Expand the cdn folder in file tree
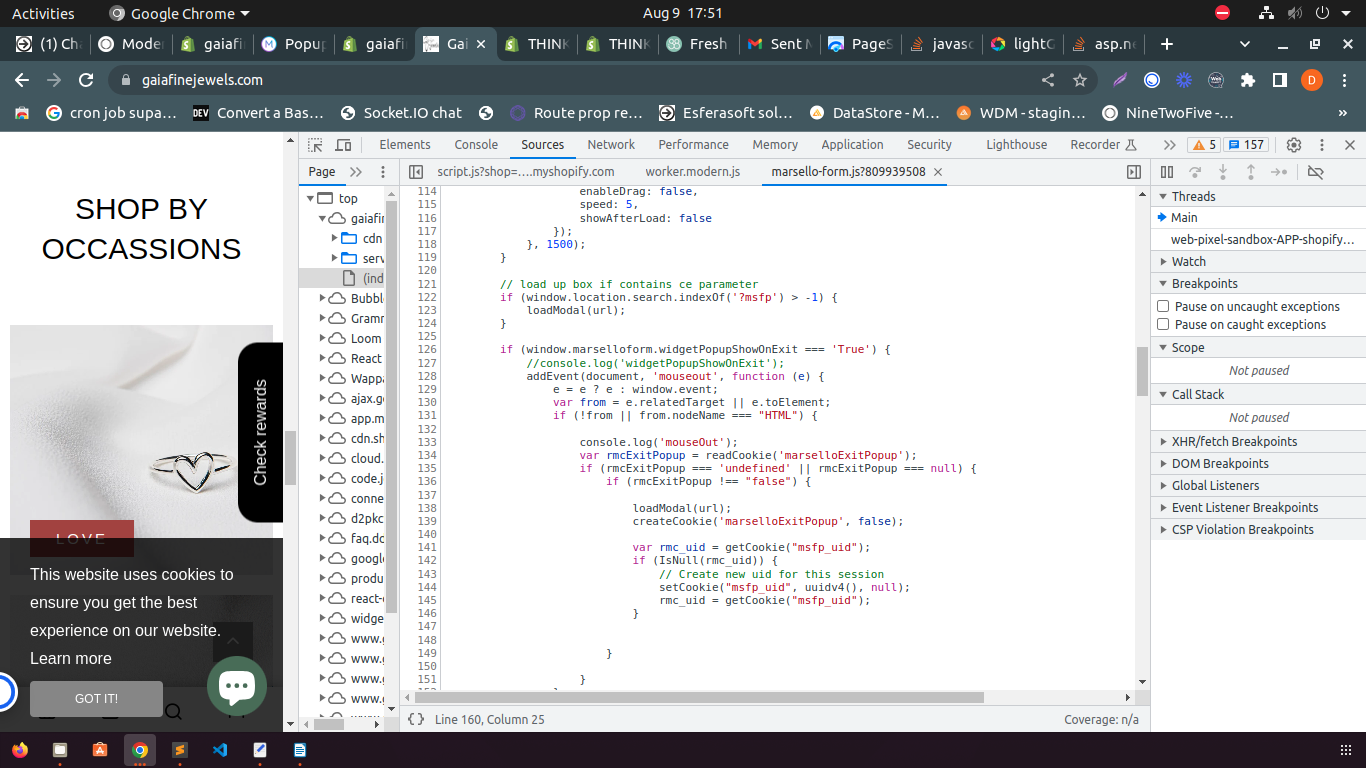 (335, 238)
